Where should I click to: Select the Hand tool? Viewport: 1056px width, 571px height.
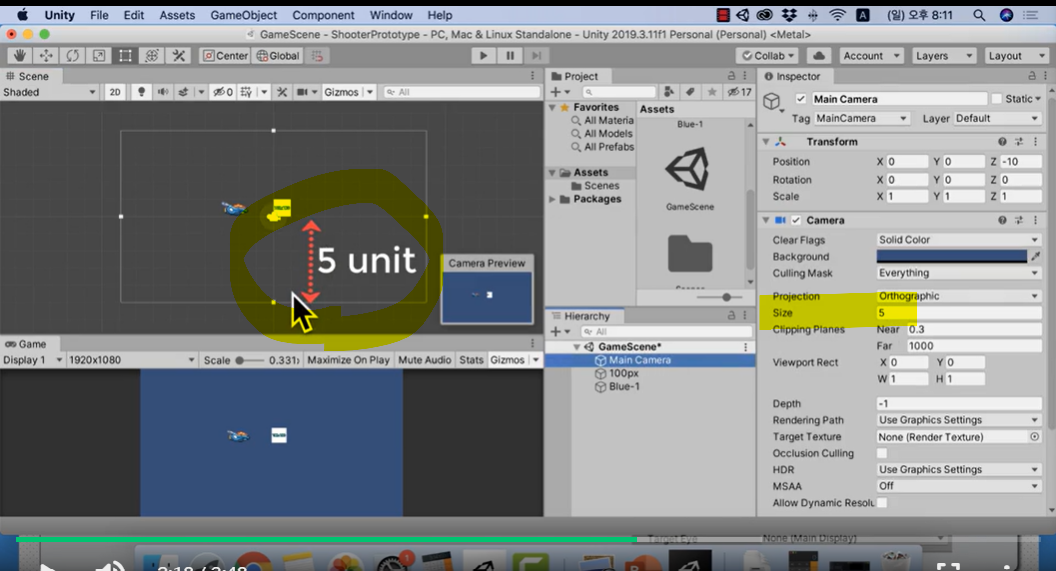pyautogui.click(x=20, y=56)
